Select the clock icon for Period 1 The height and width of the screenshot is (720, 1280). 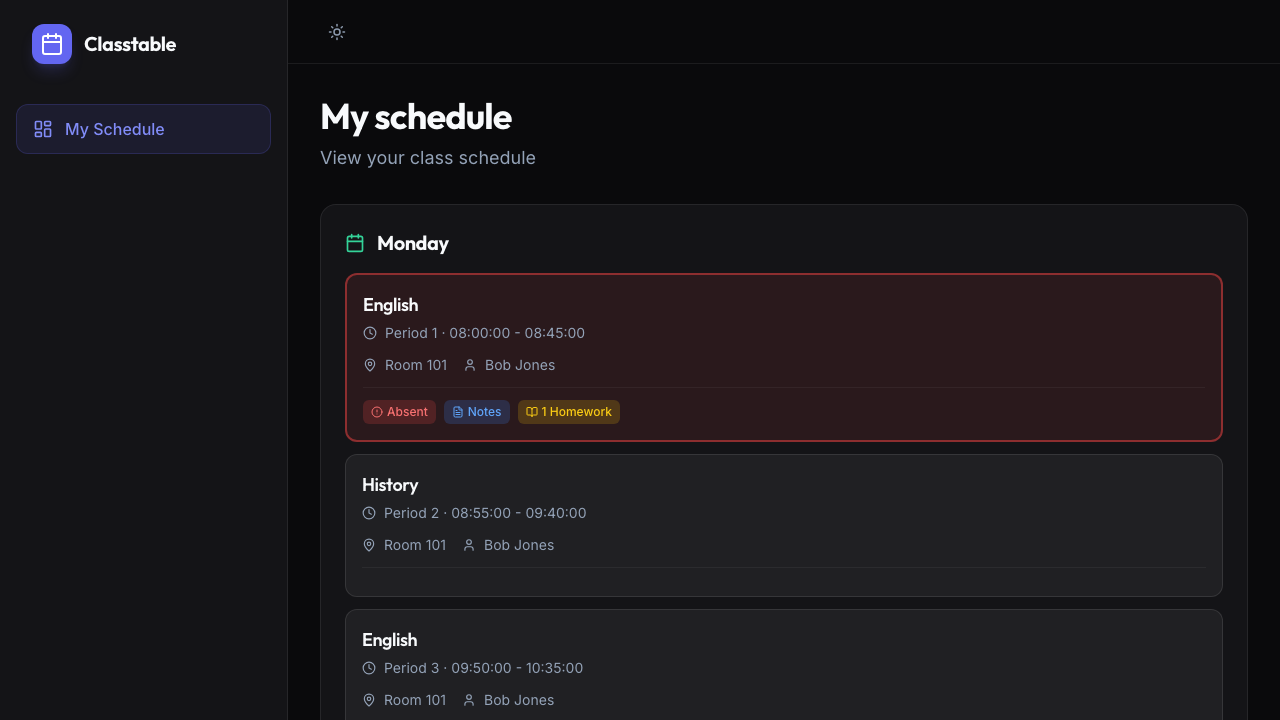point(369,333)
